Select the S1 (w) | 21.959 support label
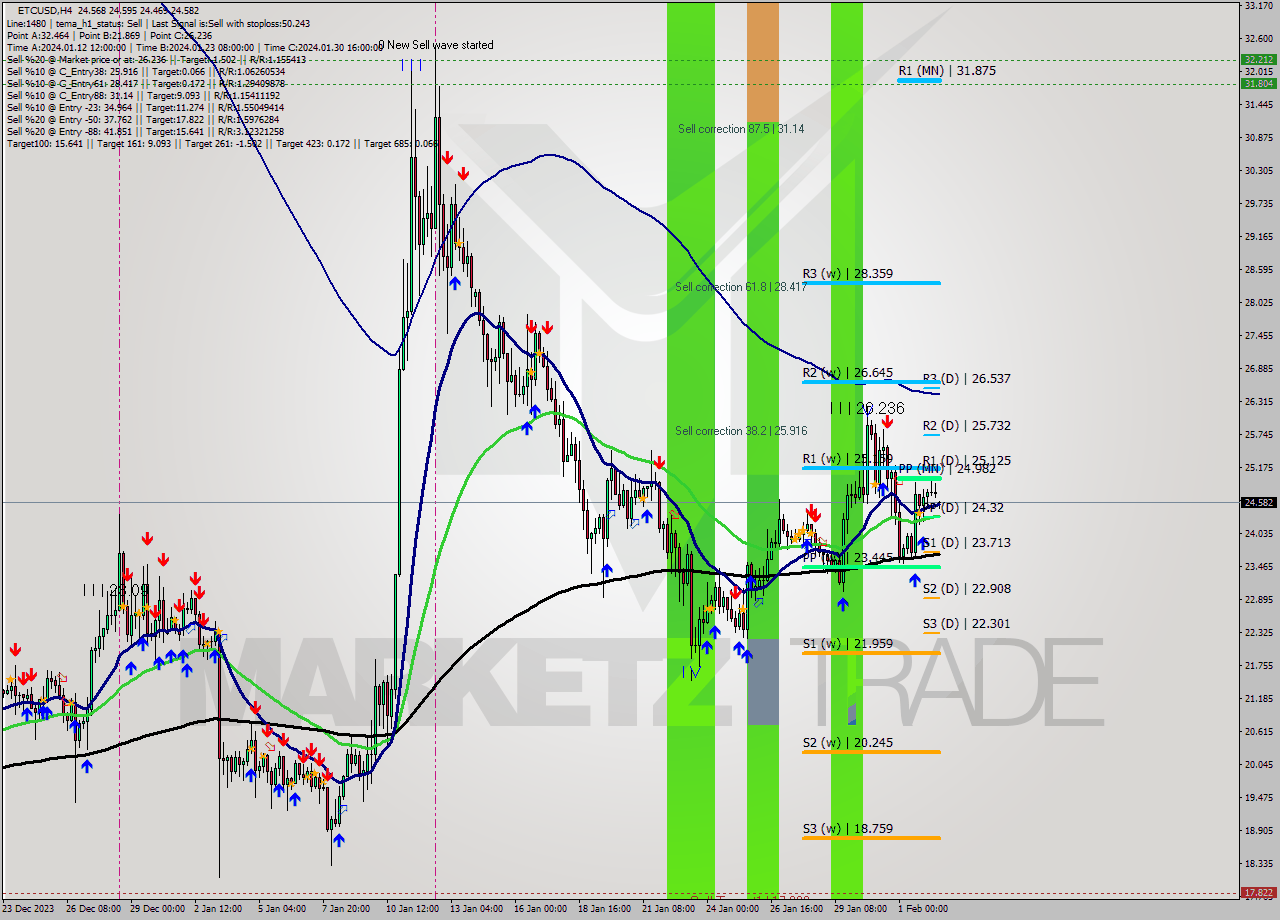1280x920 pixels. point(848,643)
